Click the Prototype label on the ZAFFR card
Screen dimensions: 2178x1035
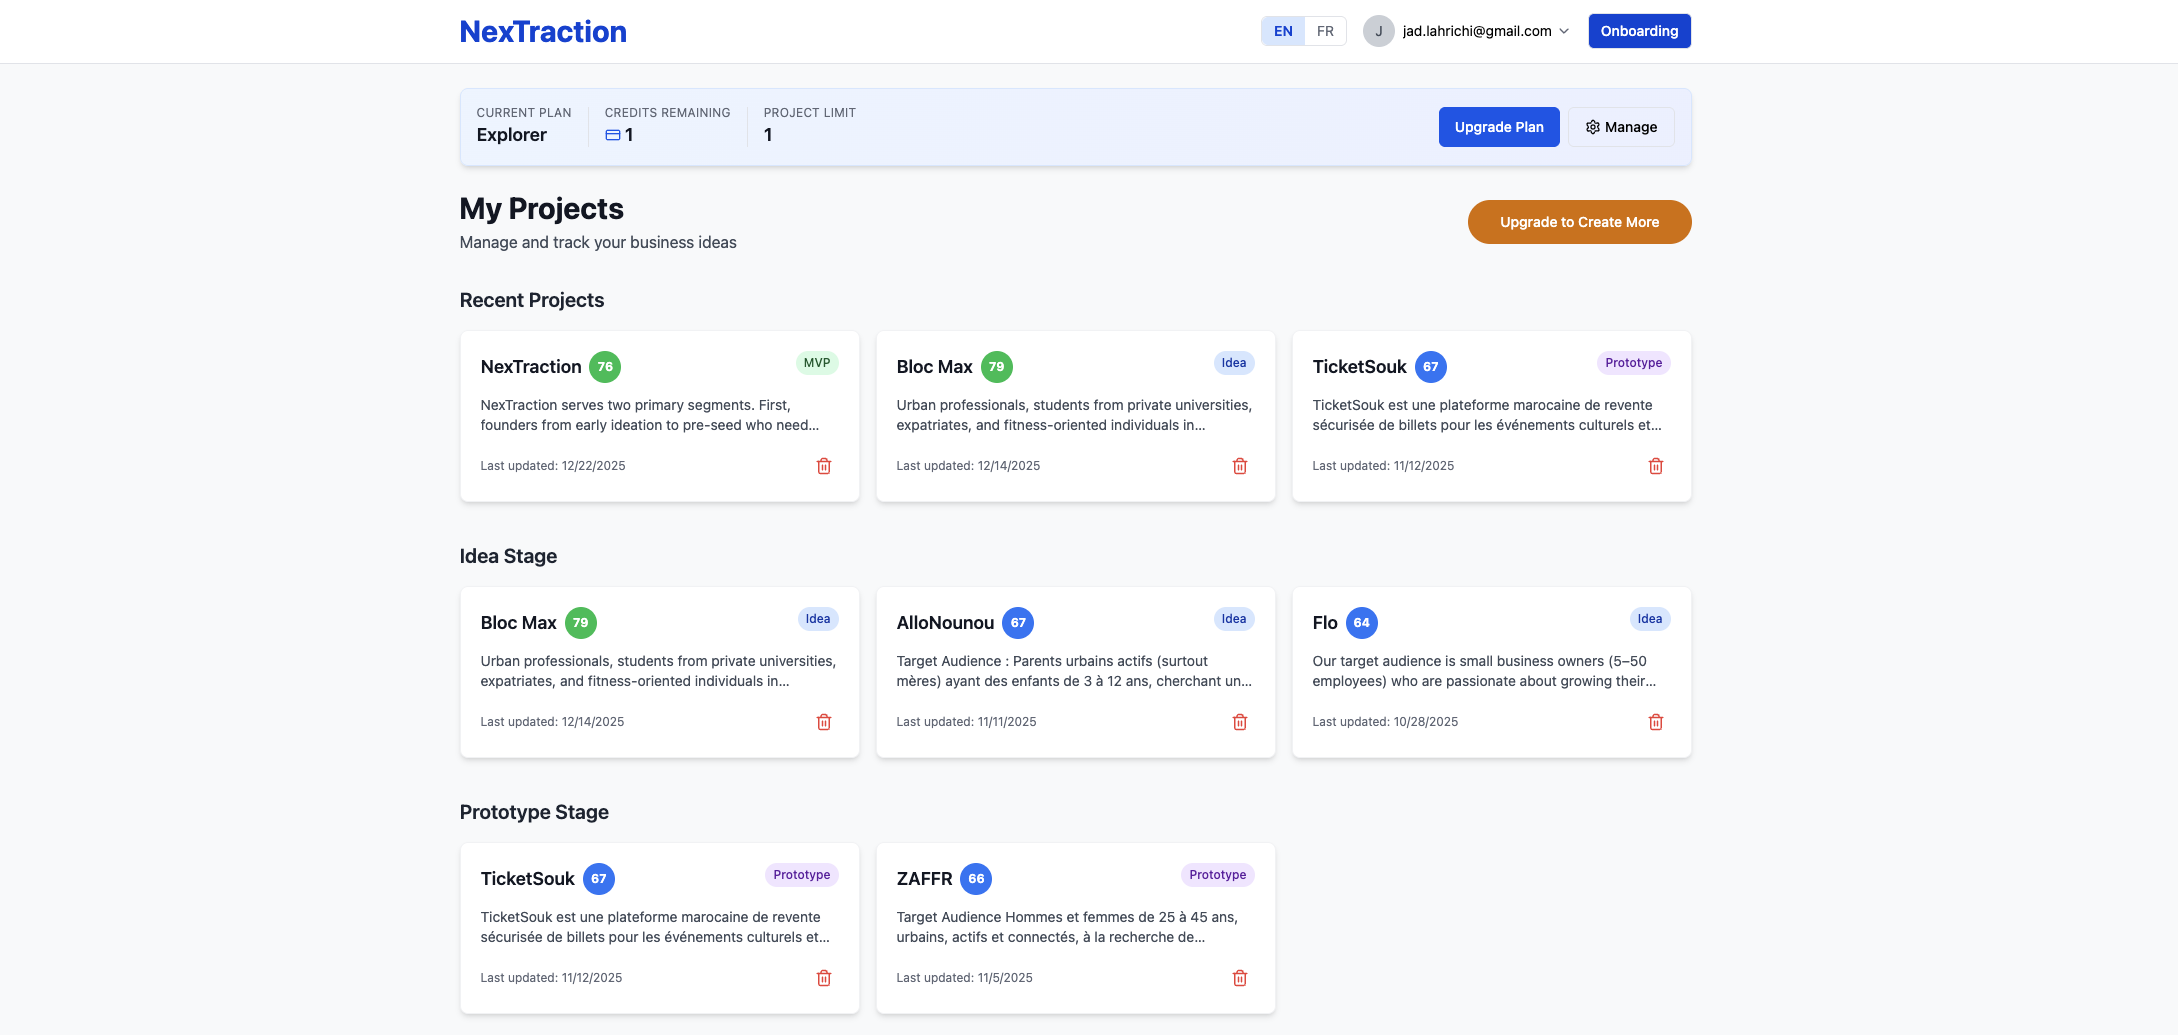(1216, 874)
